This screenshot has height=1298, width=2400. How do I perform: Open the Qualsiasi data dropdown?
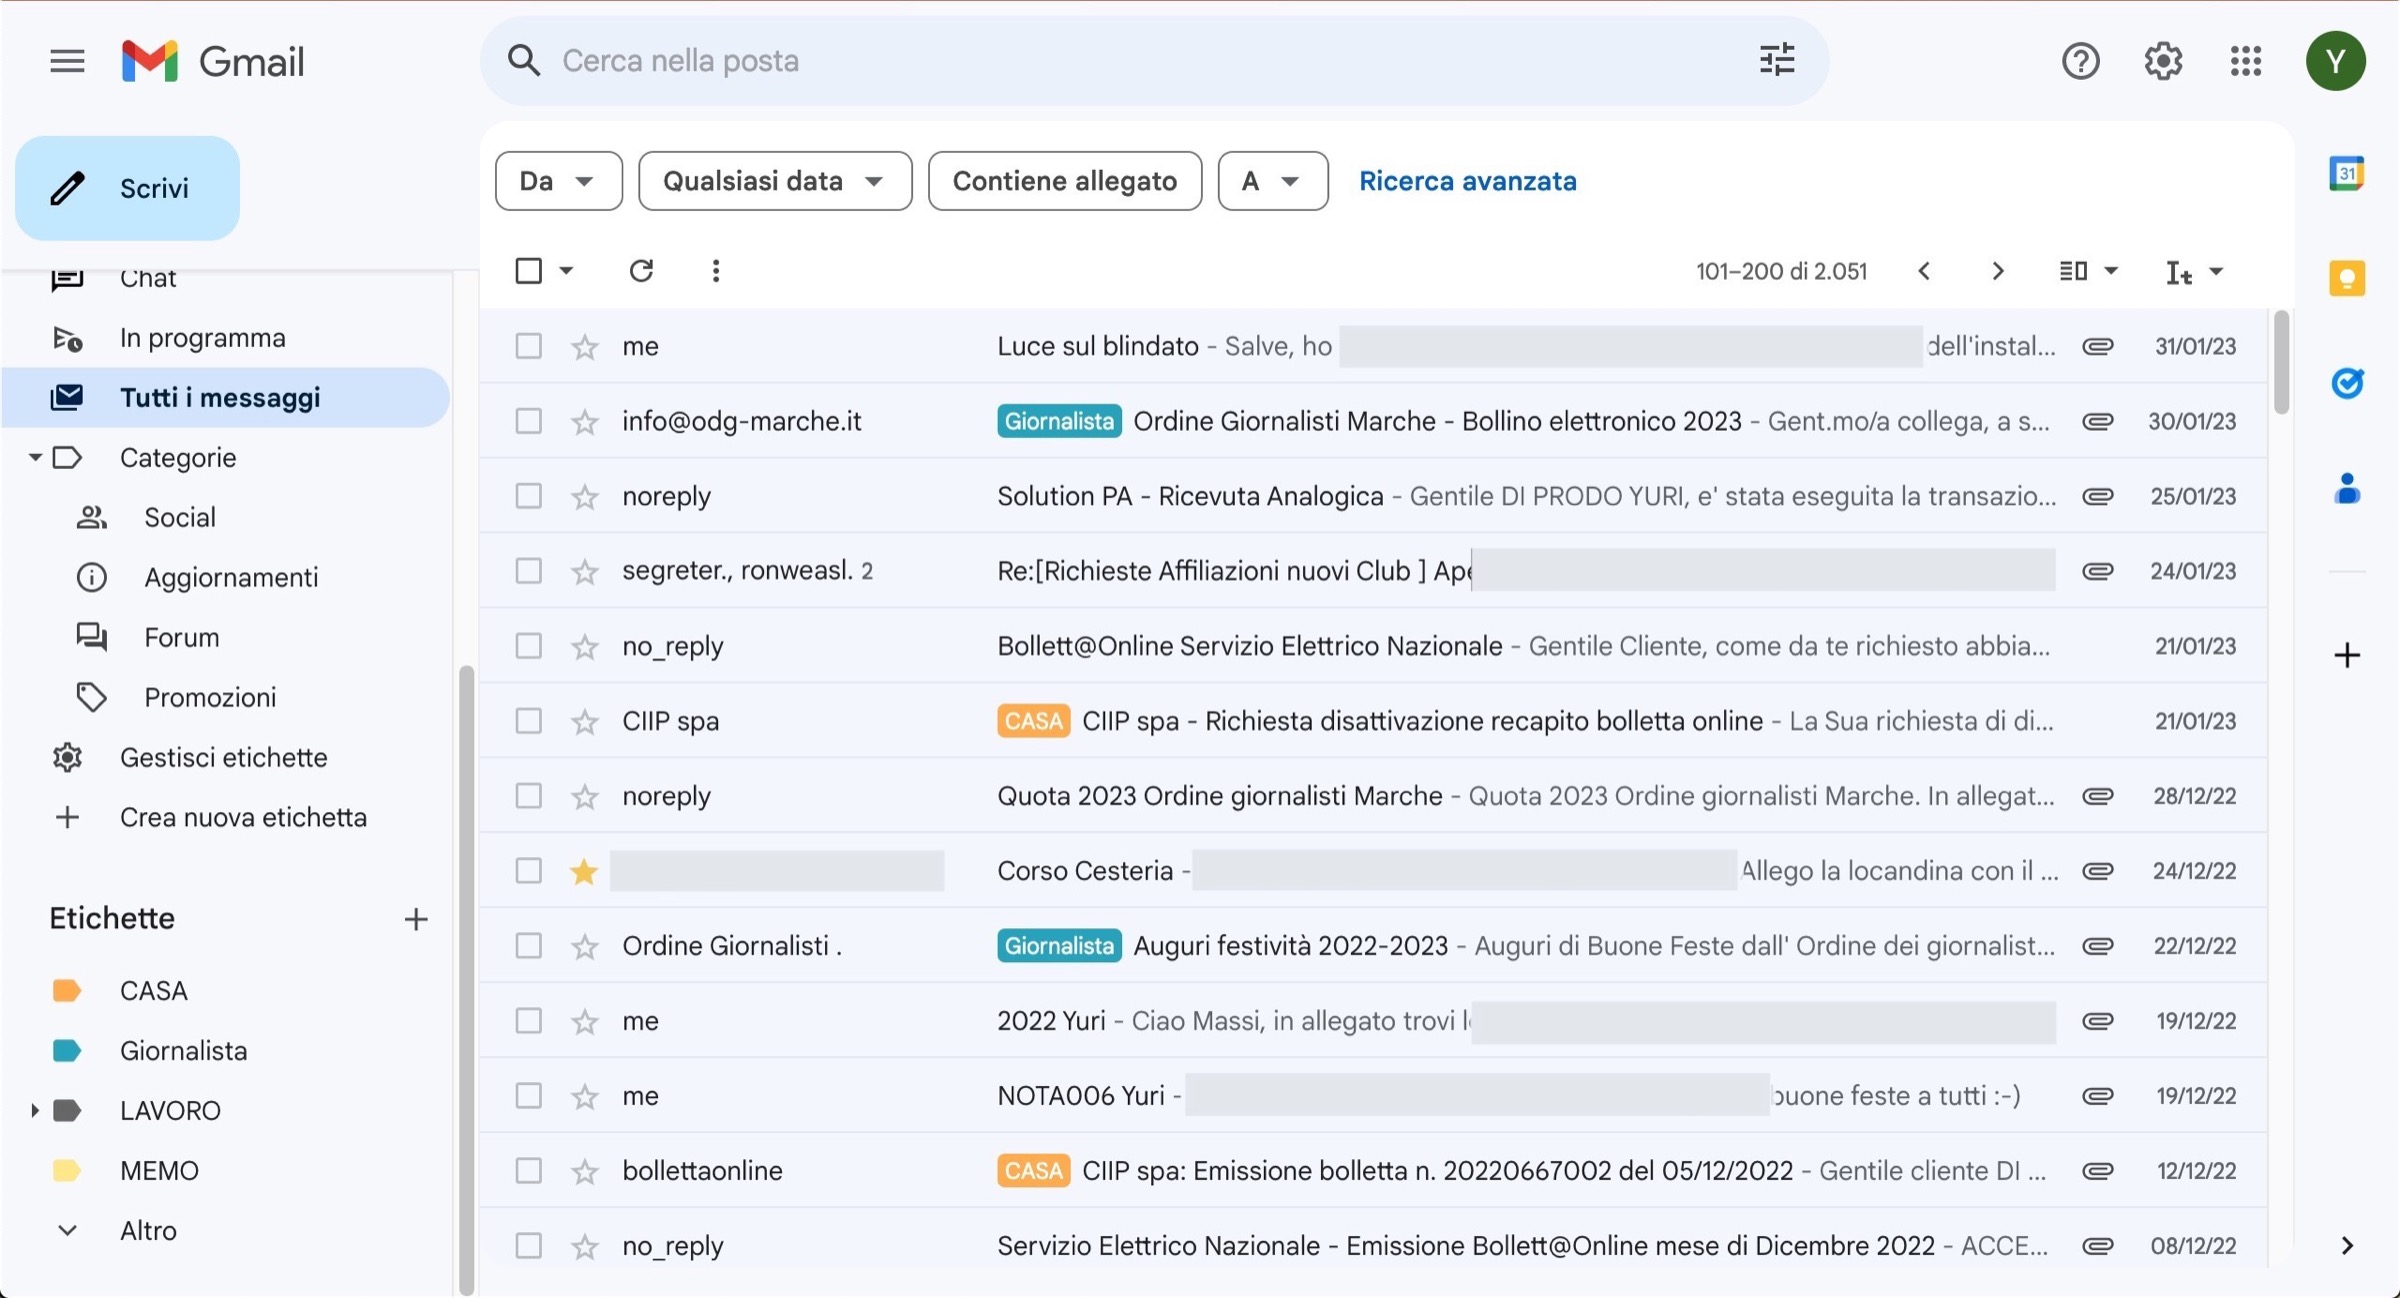(x=774, y=181)
